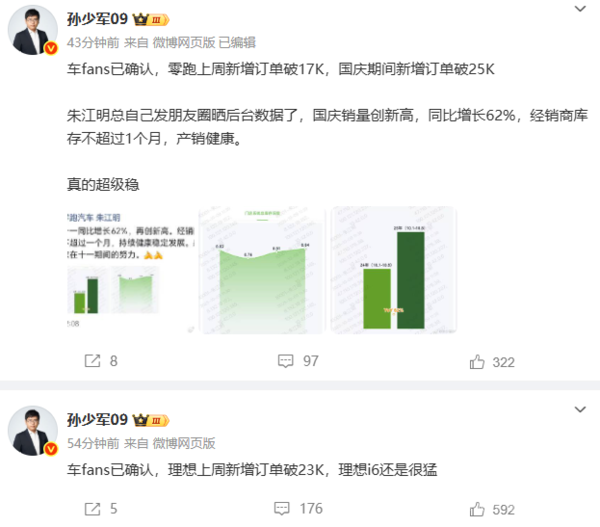Click crown membership badge on second post
This screenshot has width=600, height=527.
(151, 420)
